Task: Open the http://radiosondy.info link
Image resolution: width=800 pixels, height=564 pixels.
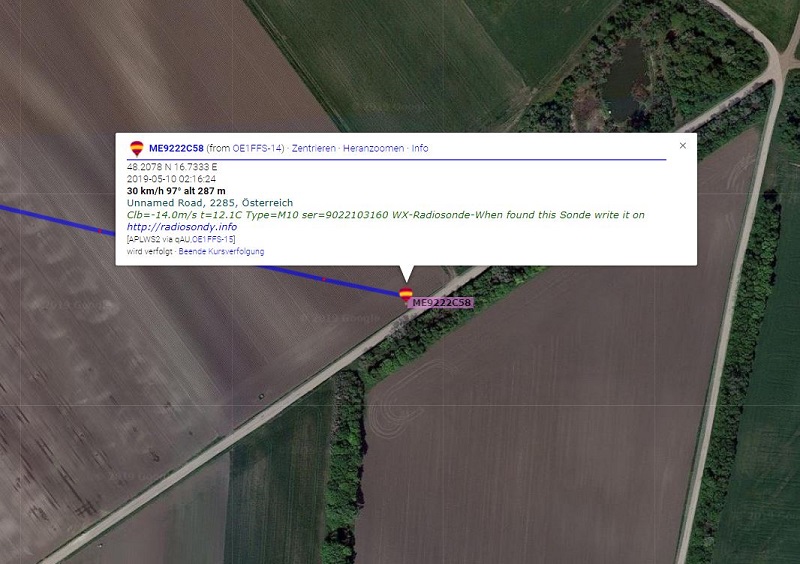Action: click(182, 227)
